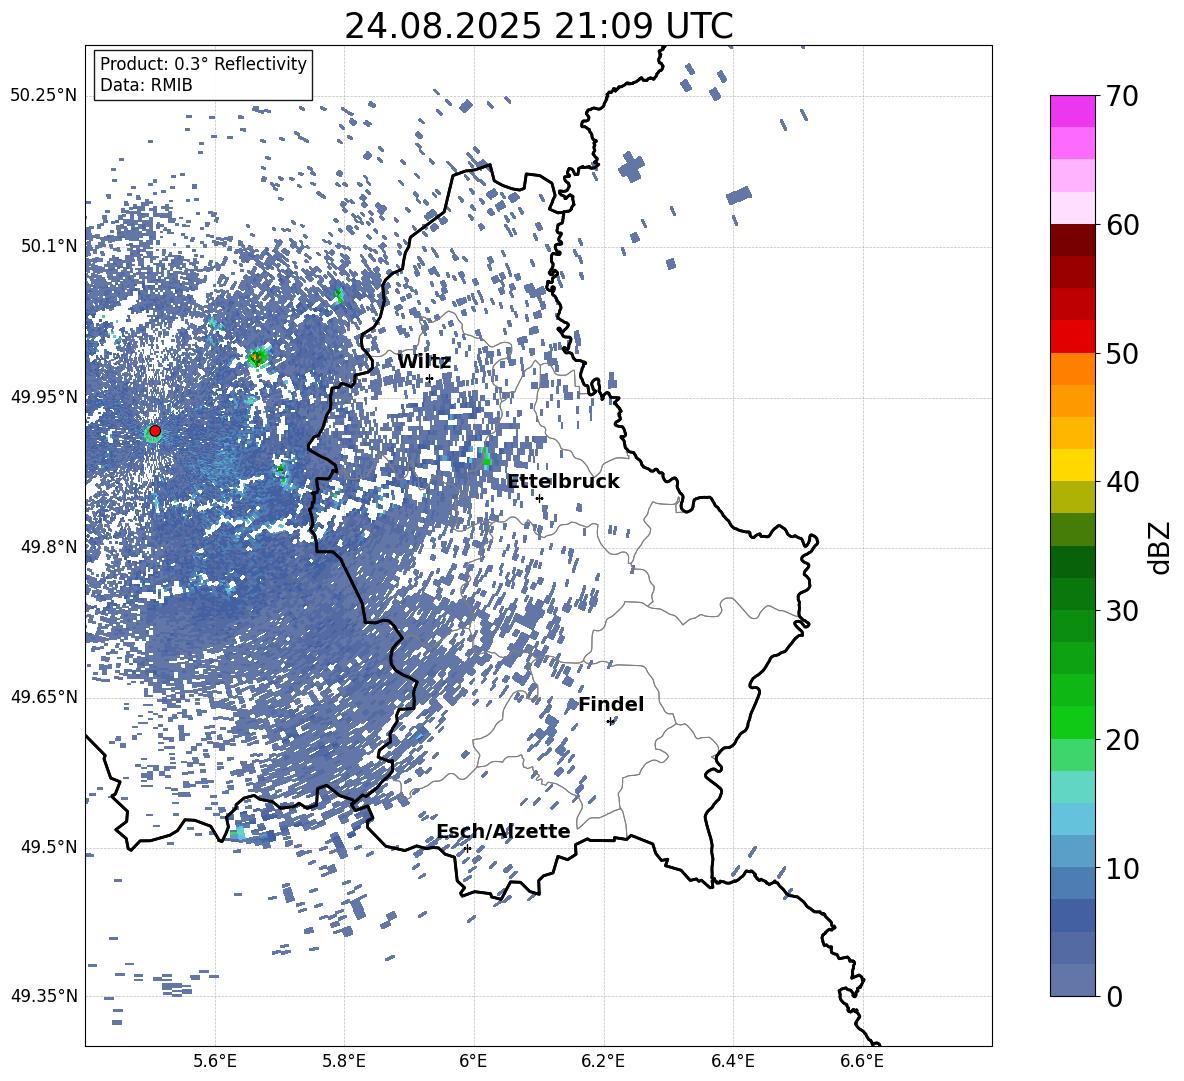Click the orange-green echo northwest of Wiltz
Image resolution: width=1184 pixels, height=1081 pixels.
click(x=257, y=357)
